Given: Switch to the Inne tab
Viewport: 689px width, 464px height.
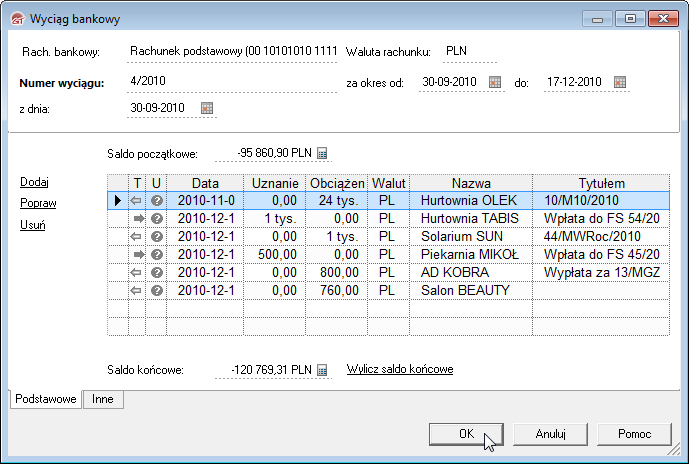Looking at the screenshot, I should 102,398.
